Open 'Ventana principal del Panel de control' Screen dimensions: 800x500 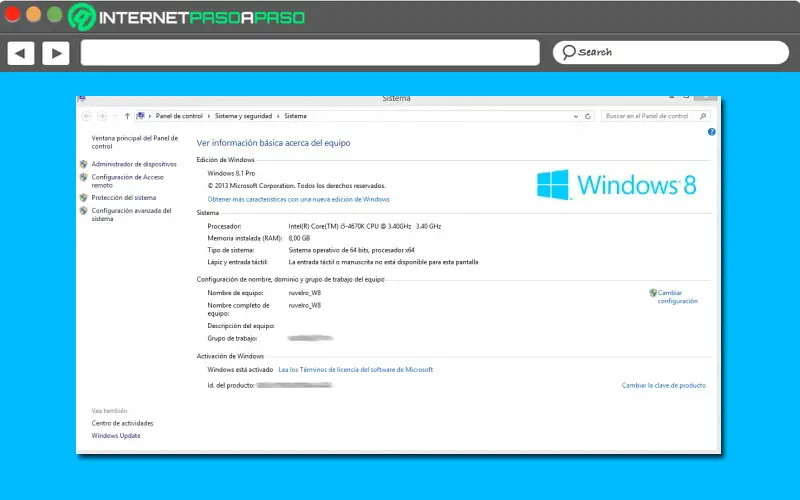click(135, 142)
